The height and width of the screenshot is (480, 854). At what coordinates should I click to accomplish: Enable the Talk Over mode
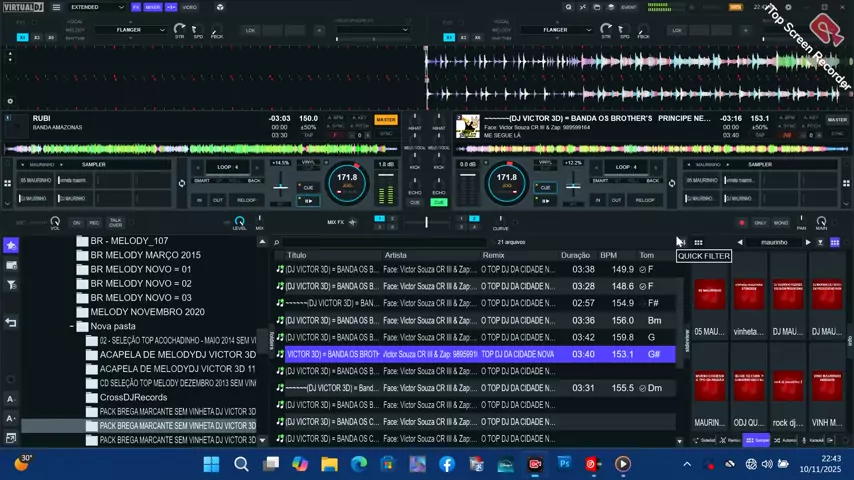(x=115, y=222)
